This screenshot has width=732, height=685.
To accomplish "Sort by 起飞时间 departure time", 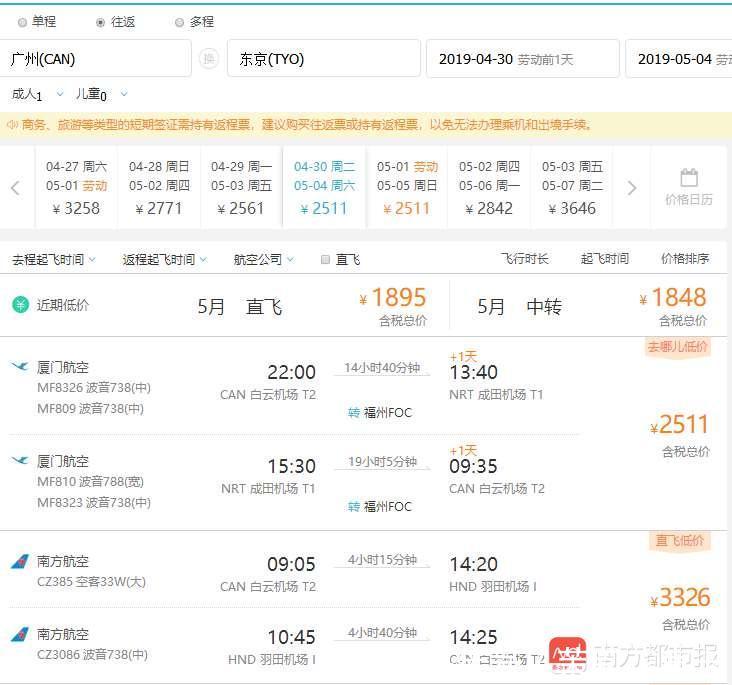I will pyautogui.click(x=605, y=259).
